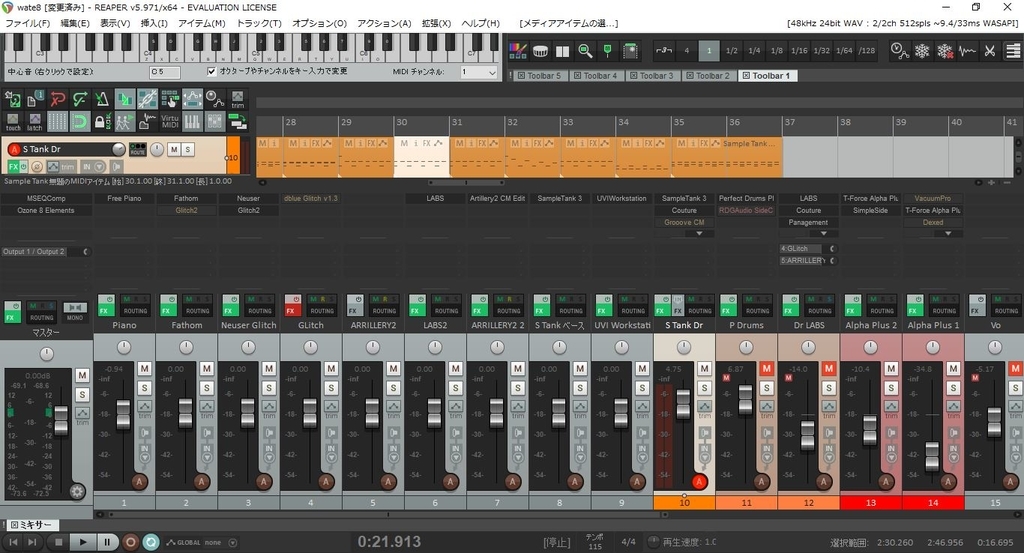1024x553 pixels.
Task: Expand the S Tank Dr FX list arrow
Action: tap(699, 234)
